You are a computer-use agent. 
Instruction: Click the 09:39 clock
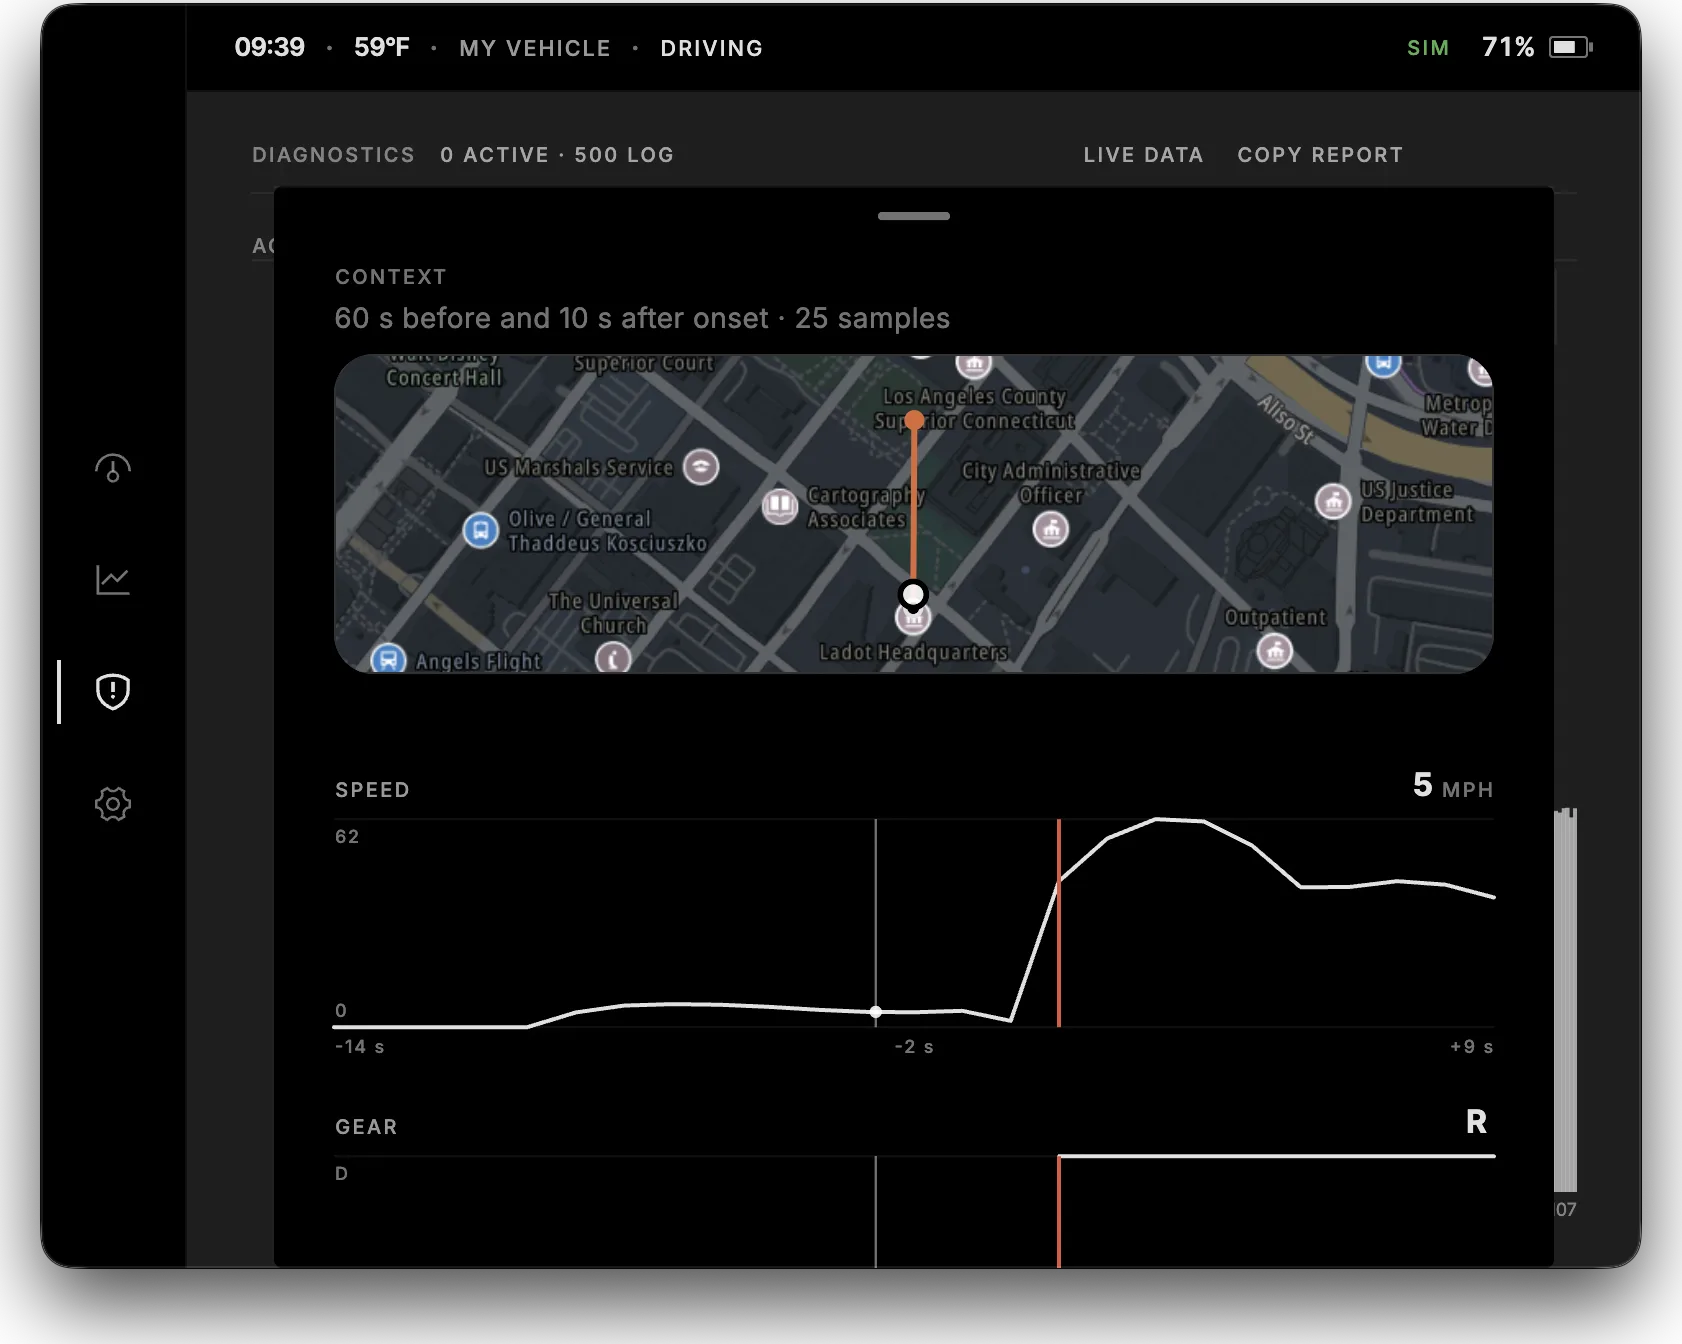[269, 47]
